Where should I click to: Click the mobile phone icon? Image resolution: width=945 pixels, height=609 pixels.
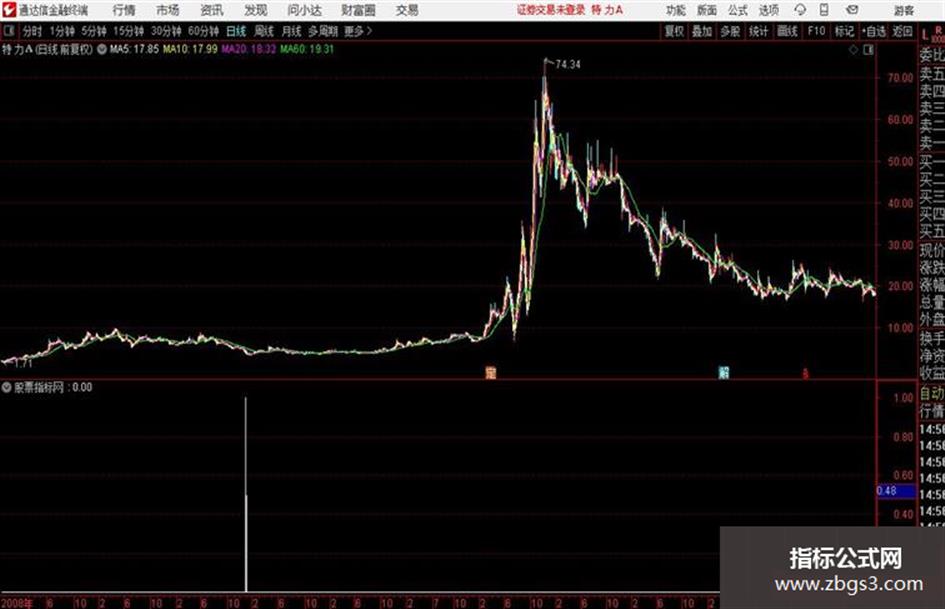pyautogui.click(x=824, y=10)
